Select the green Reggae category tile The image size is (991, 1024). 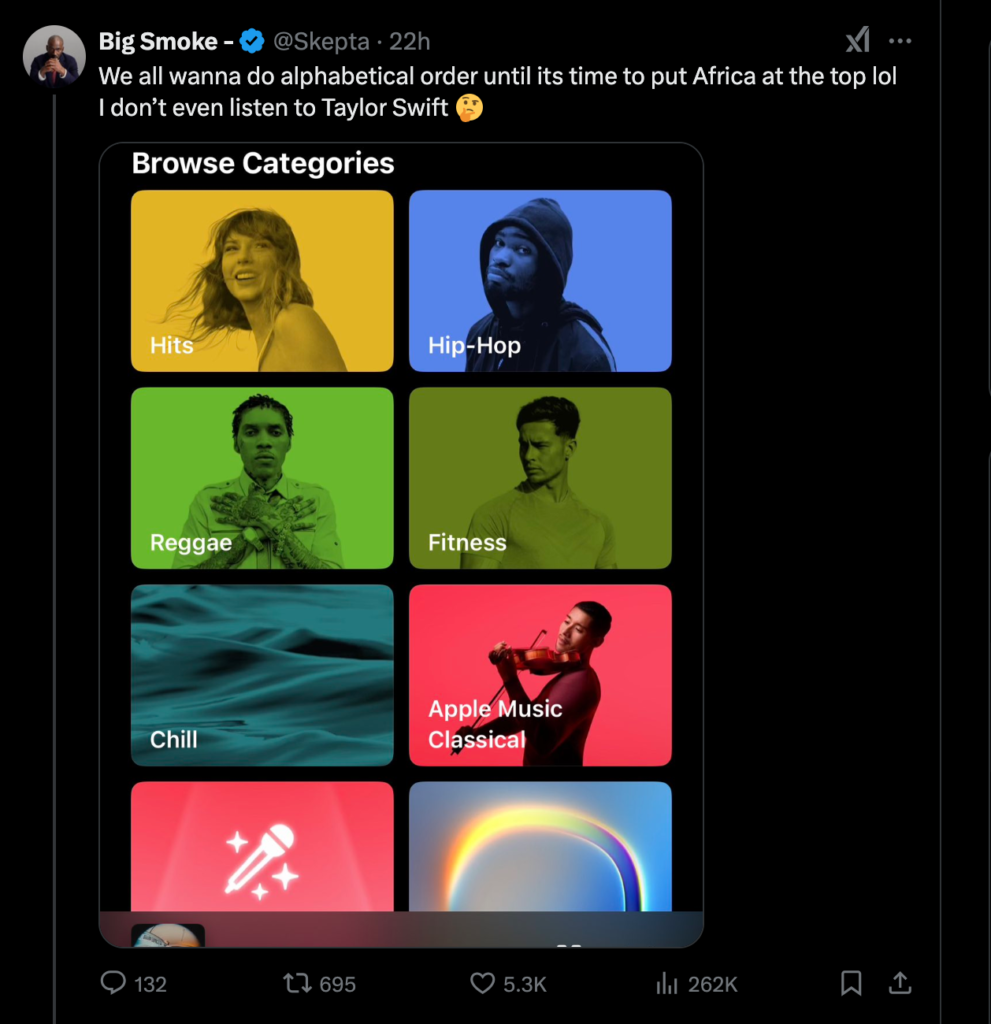point(262,478)
